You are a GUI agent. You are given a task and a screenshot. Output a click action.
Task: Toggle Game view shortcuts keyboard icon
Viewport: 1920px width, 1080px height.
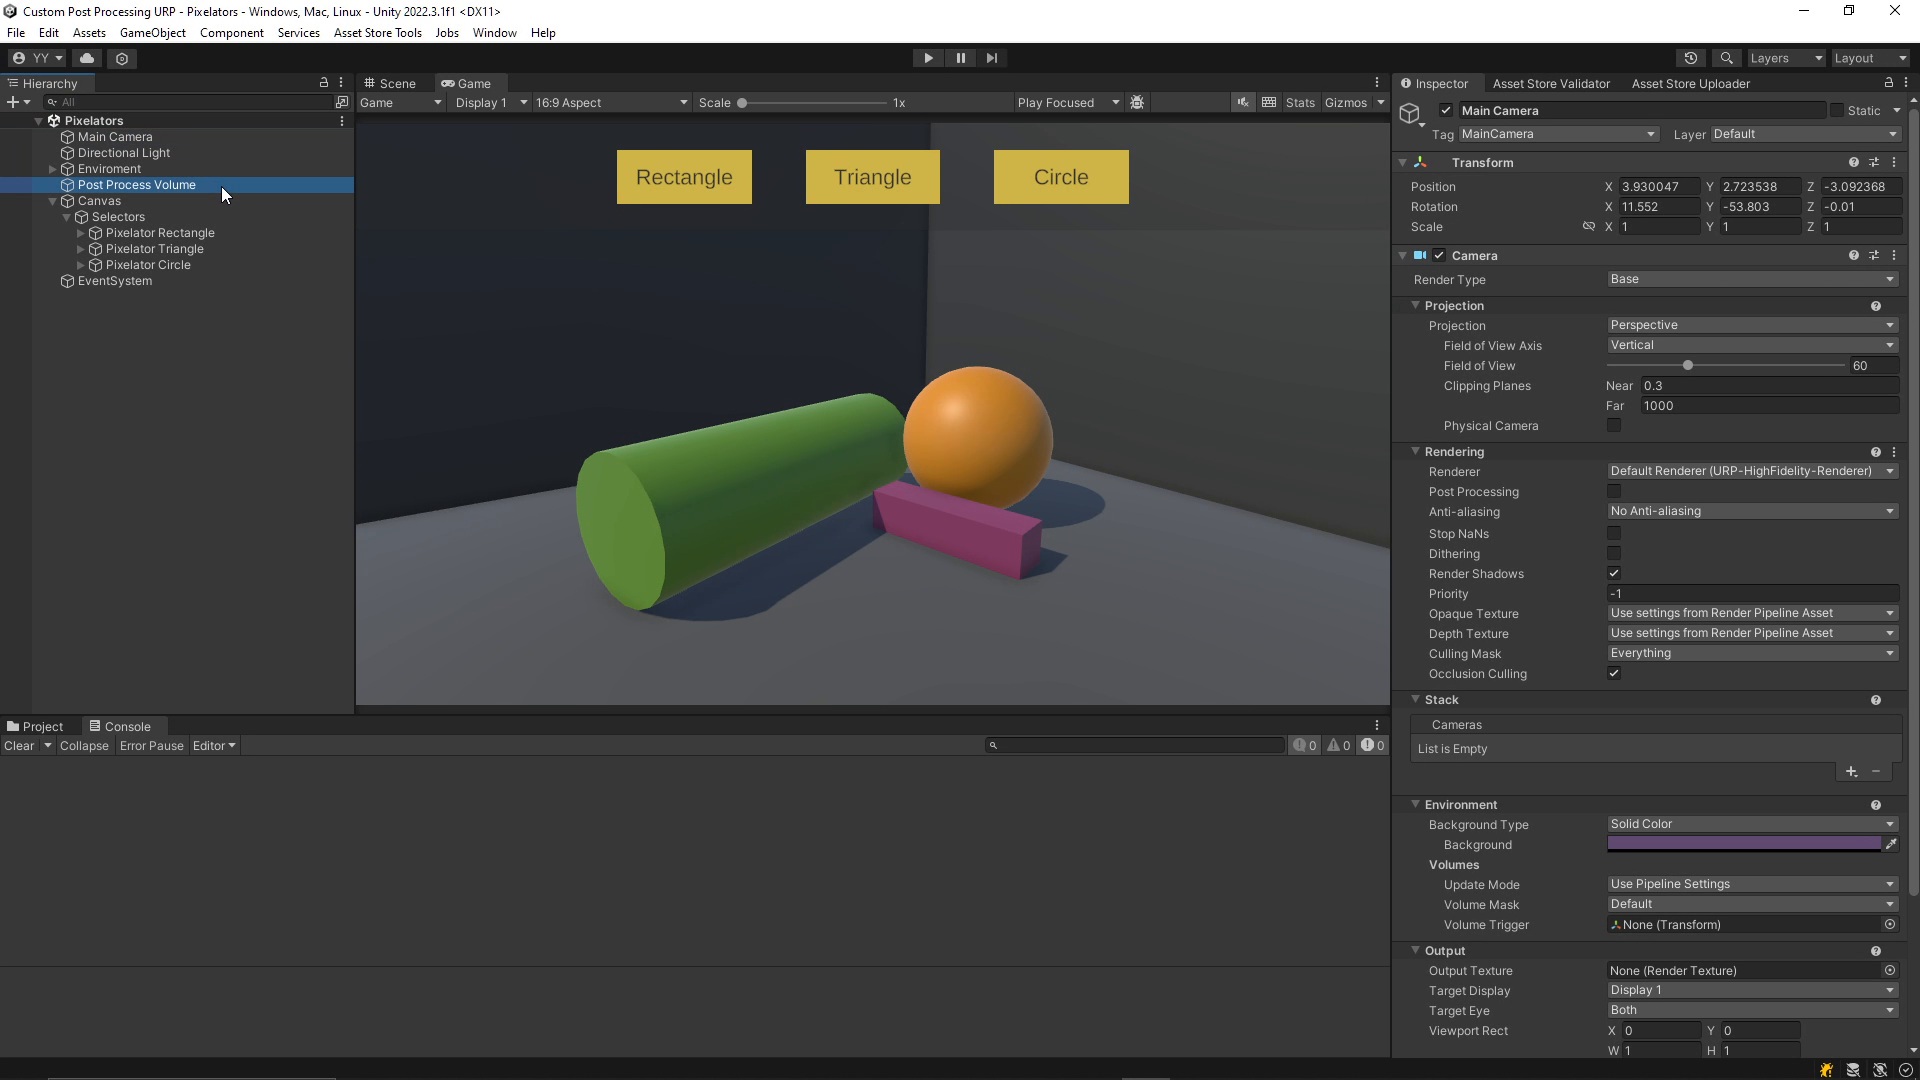coord(1269,102)
